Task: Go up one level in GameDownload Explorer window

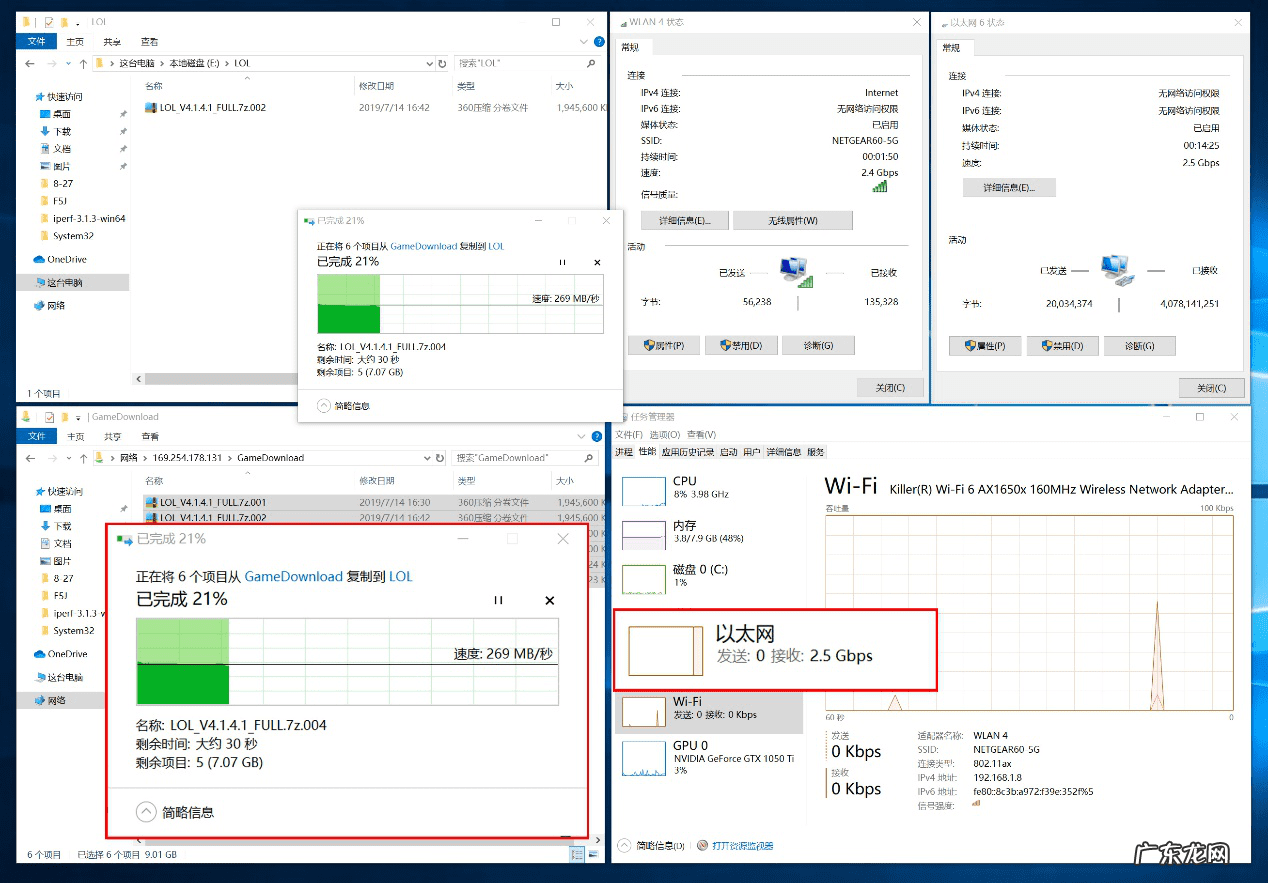Action: 82,458
